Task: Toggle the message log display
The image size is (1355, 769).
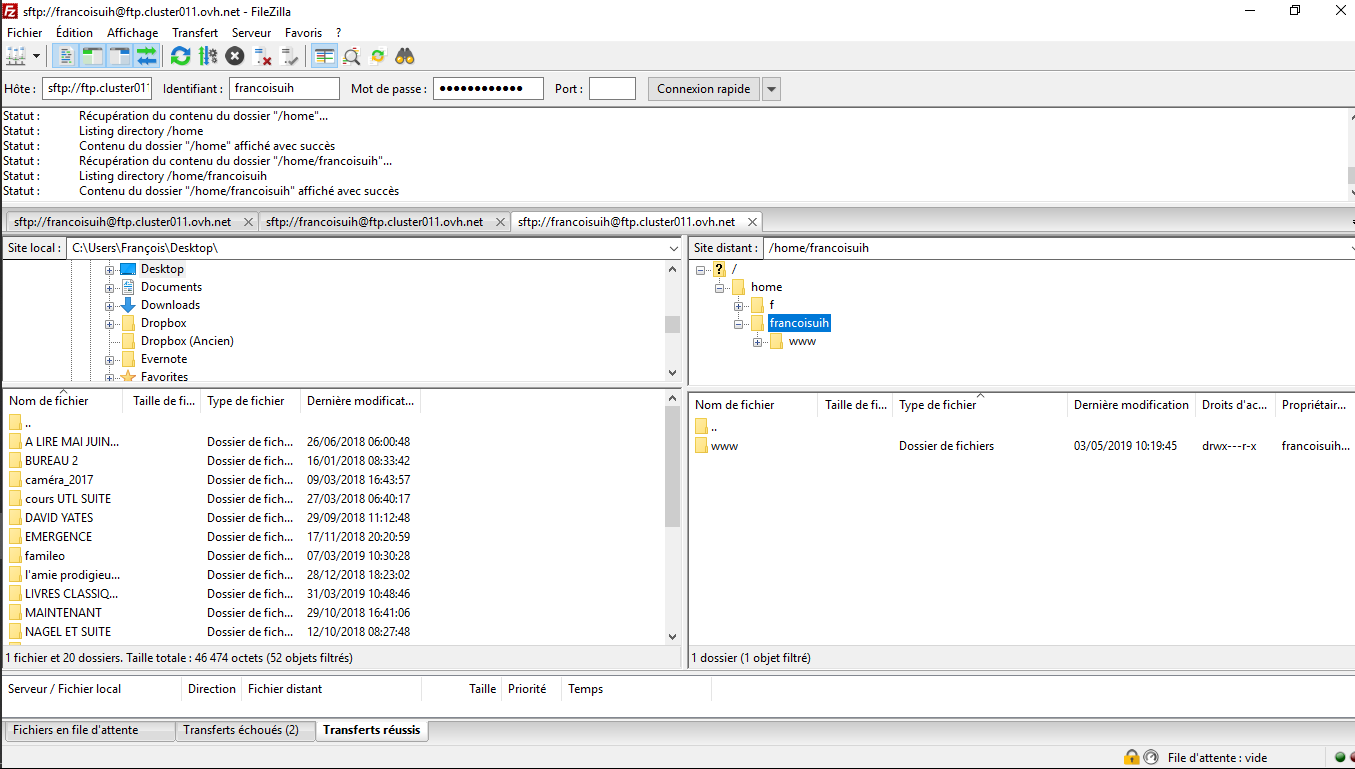Action: (66, 56)
